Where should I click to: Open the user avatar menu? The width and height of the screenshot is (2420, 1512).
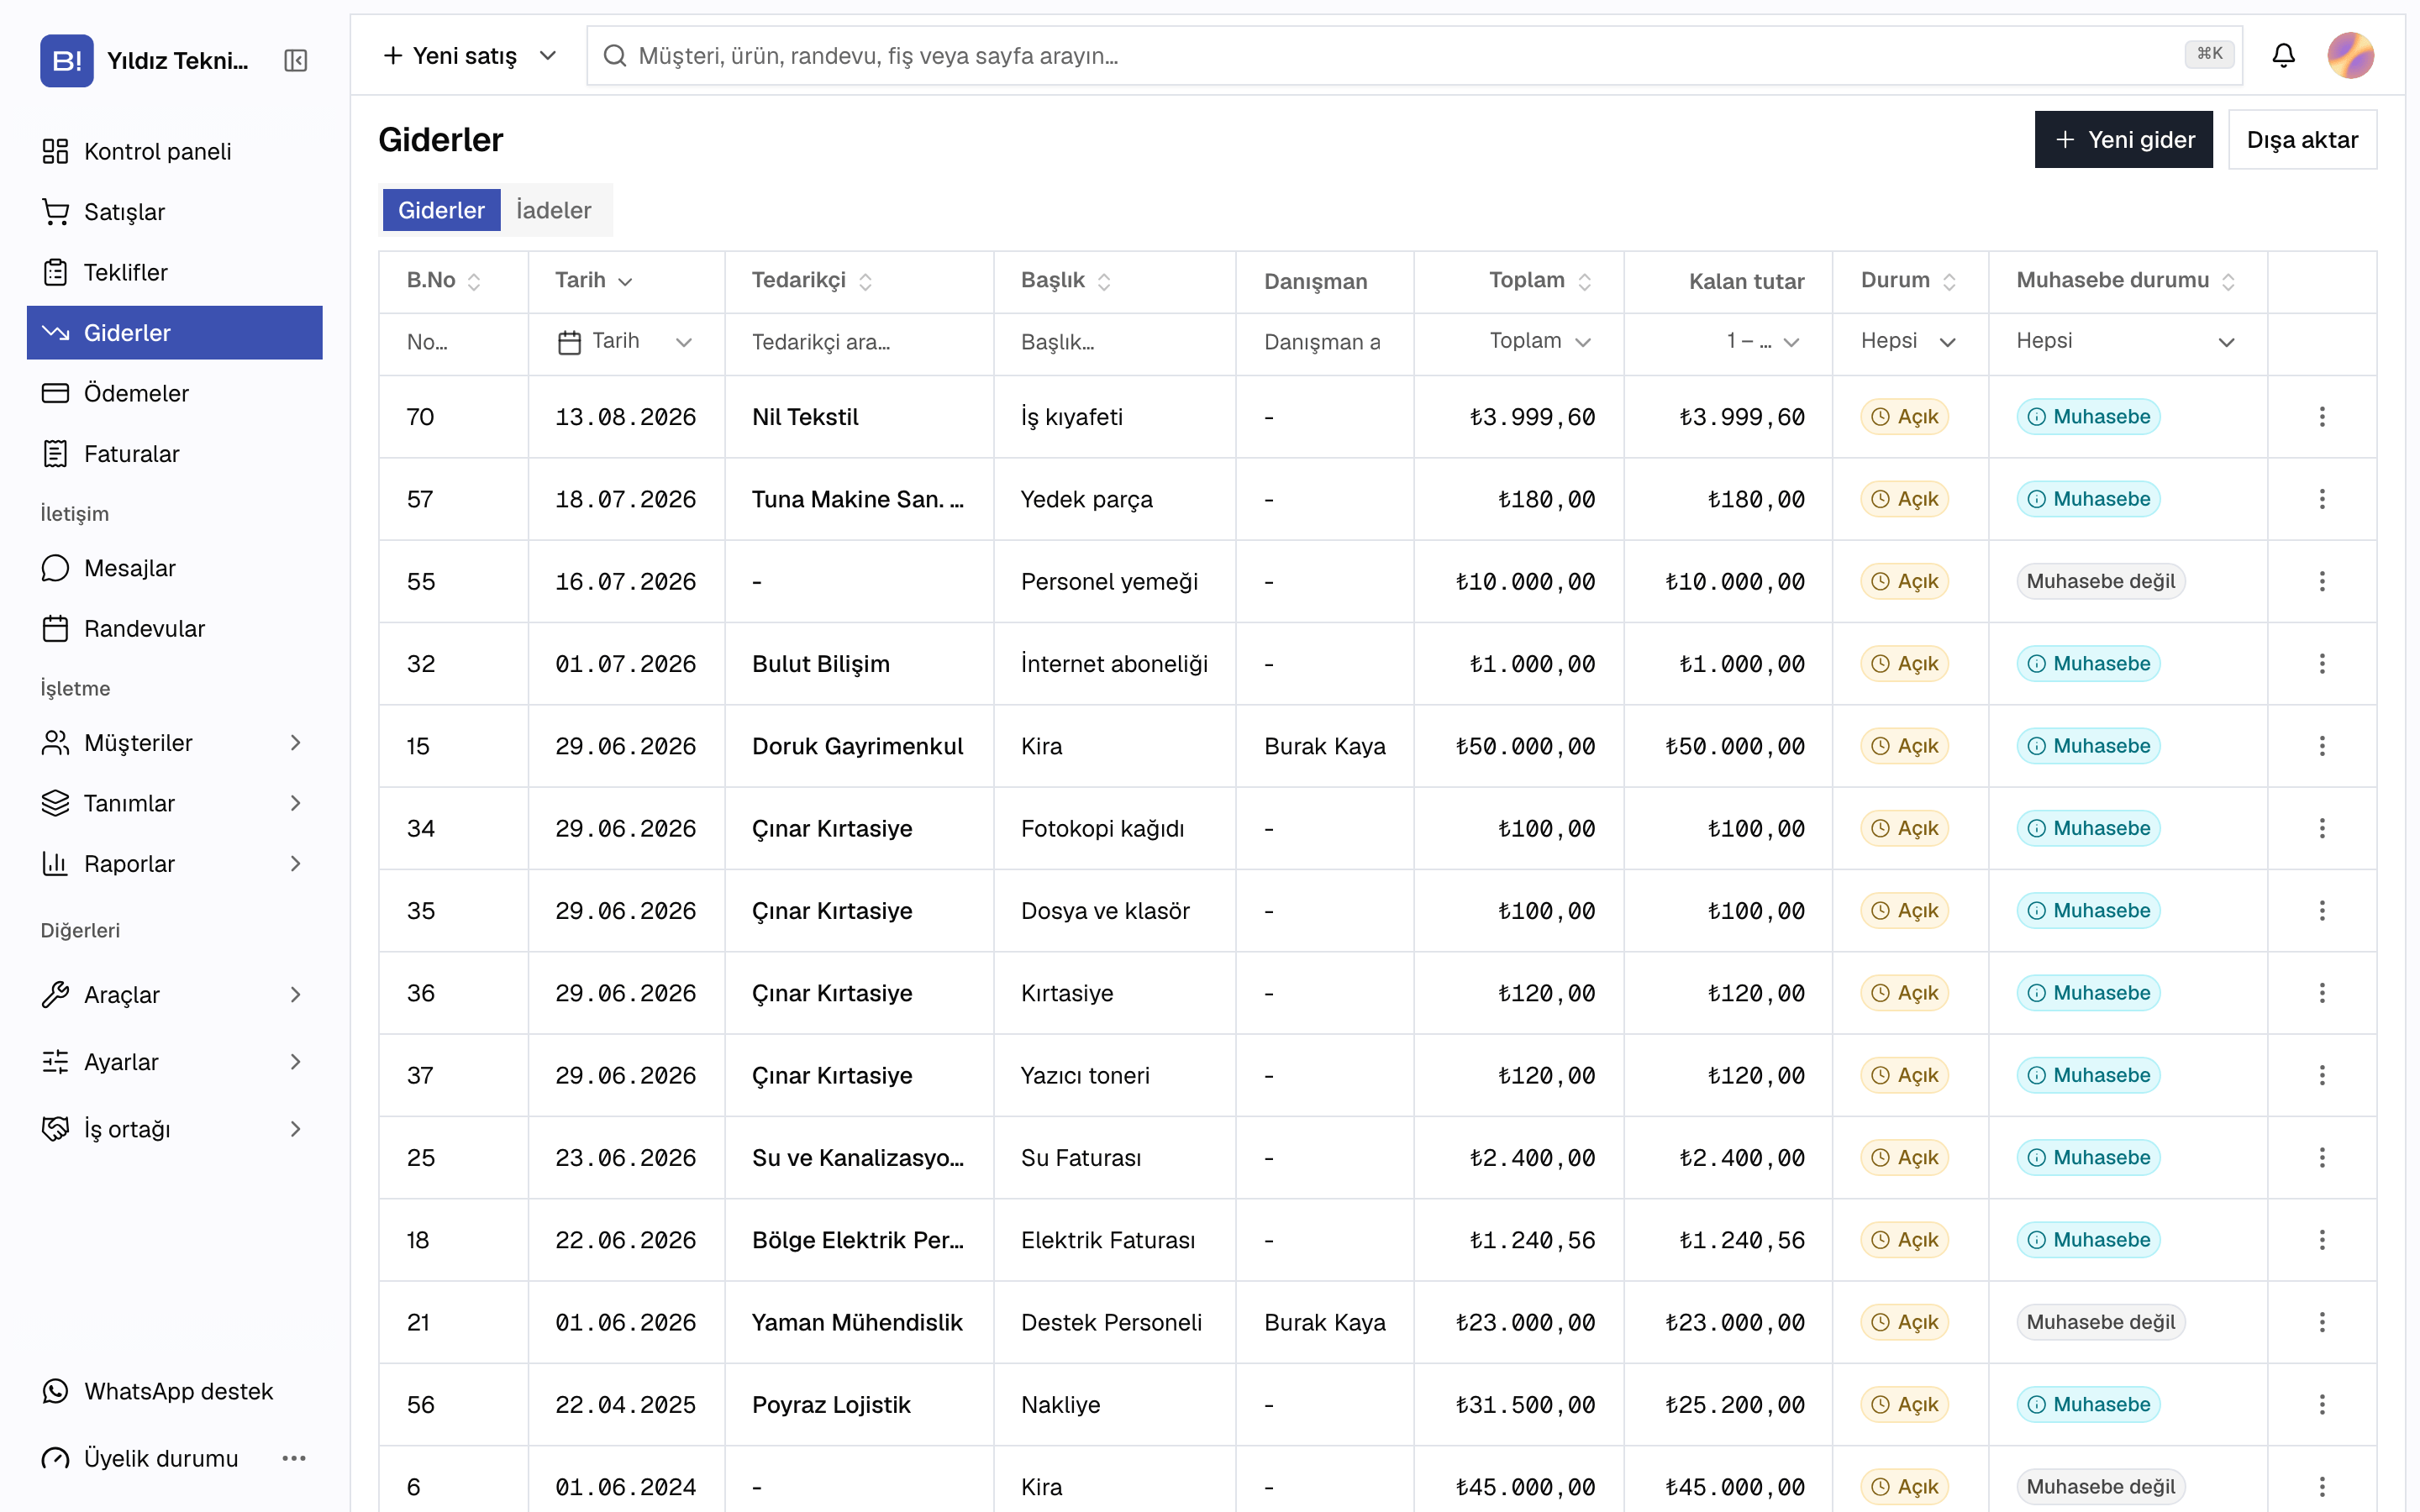tap(2350, 55)
